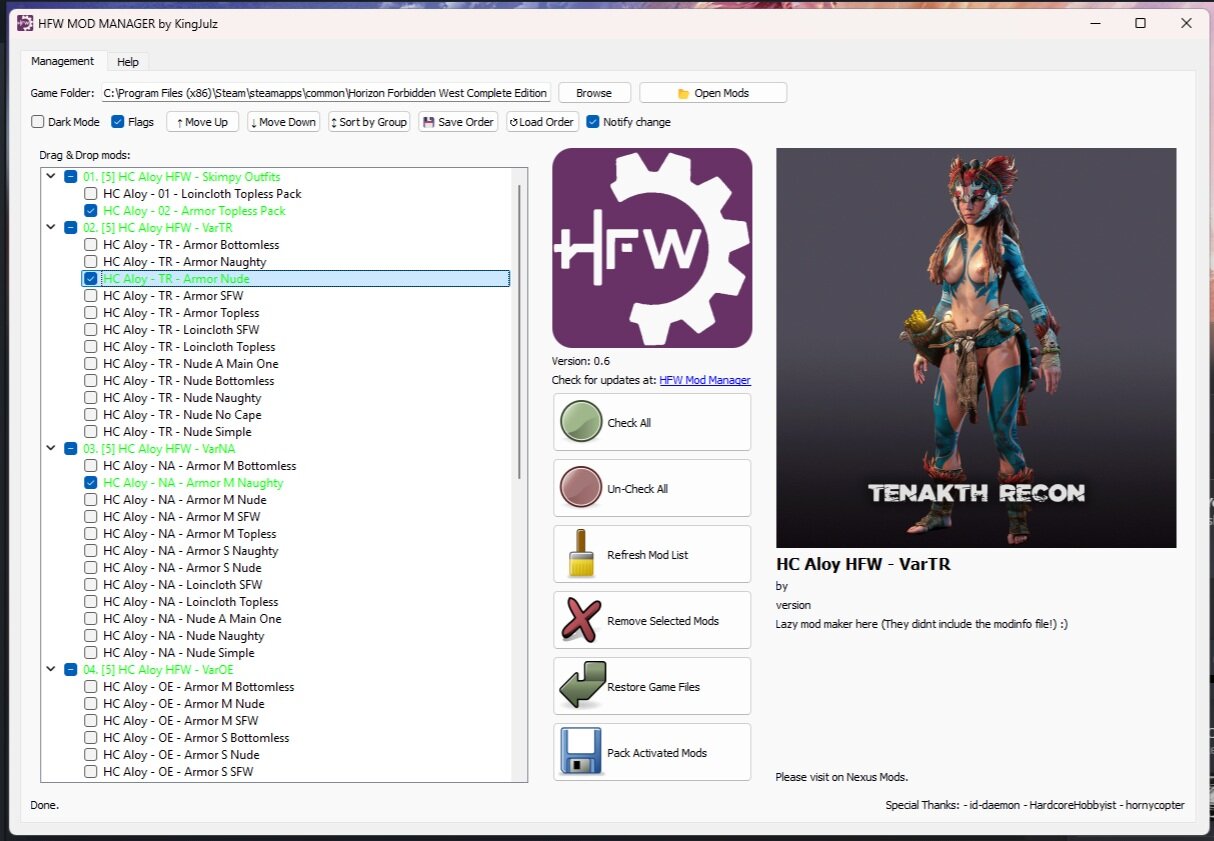Click inside the Game Folder path field

coord(325,93)
